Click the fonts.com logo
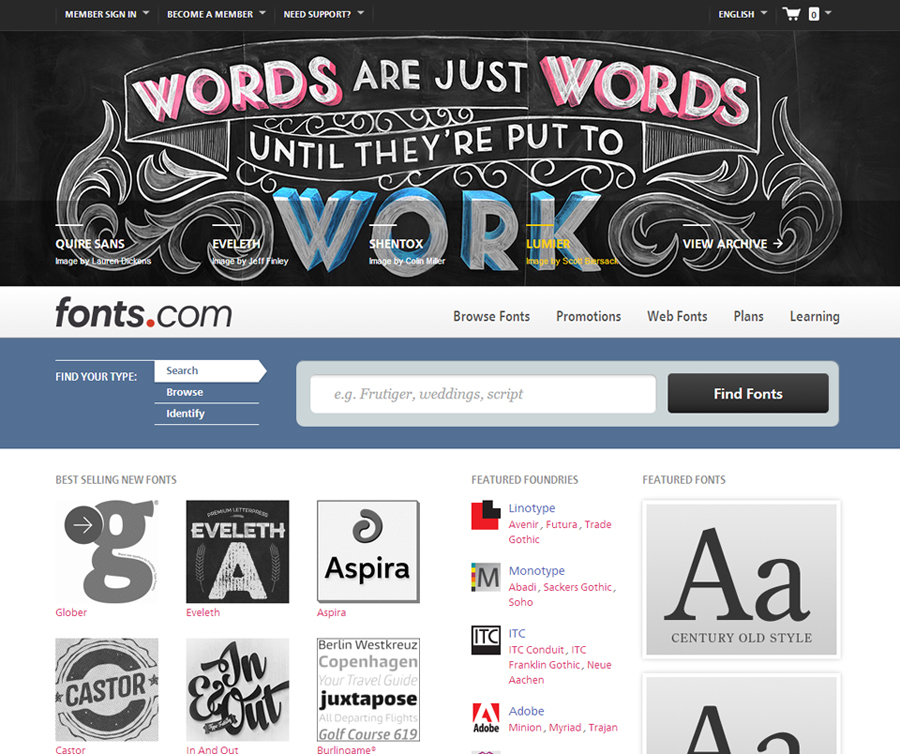Screen dimensions: 900x754 point(143,313)
